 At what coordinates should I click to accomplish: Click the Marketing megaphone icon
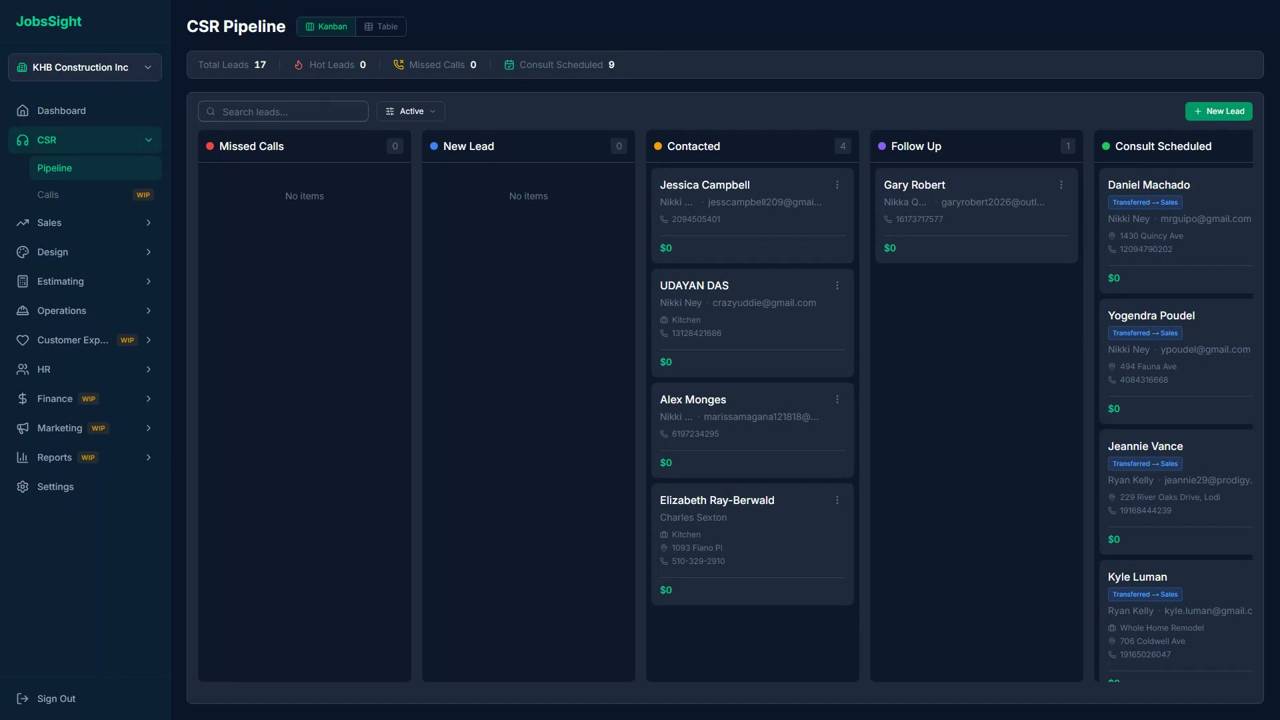pos(22,428)
